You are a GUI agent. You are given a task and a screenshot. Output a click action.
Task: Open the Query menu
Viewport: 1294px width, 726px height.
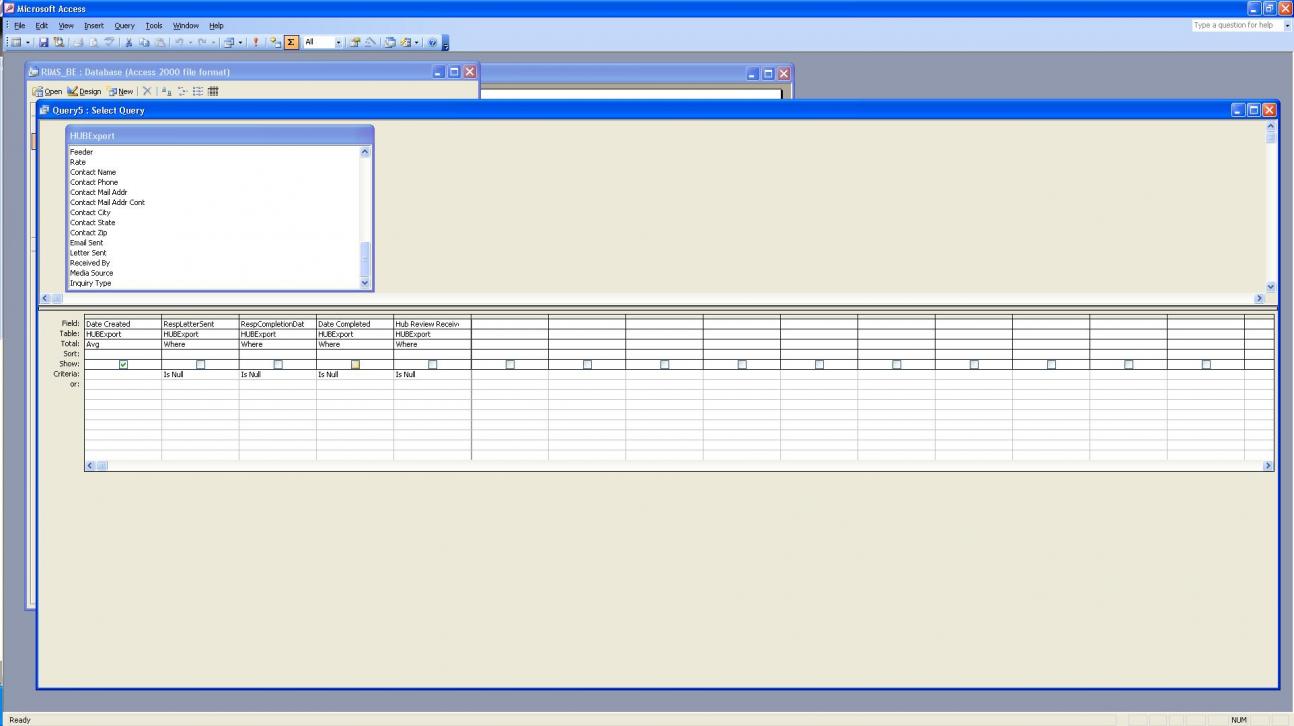[124, 25]
